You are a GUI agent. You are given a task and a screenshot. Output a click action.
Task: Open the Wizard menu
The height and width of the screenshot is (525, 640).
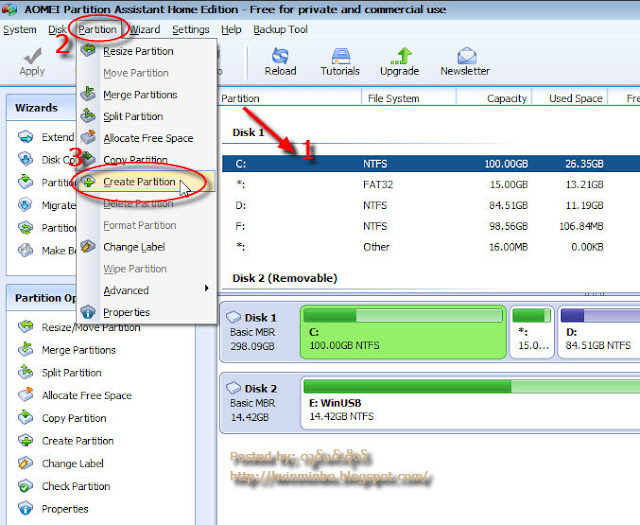pos(145,30)
